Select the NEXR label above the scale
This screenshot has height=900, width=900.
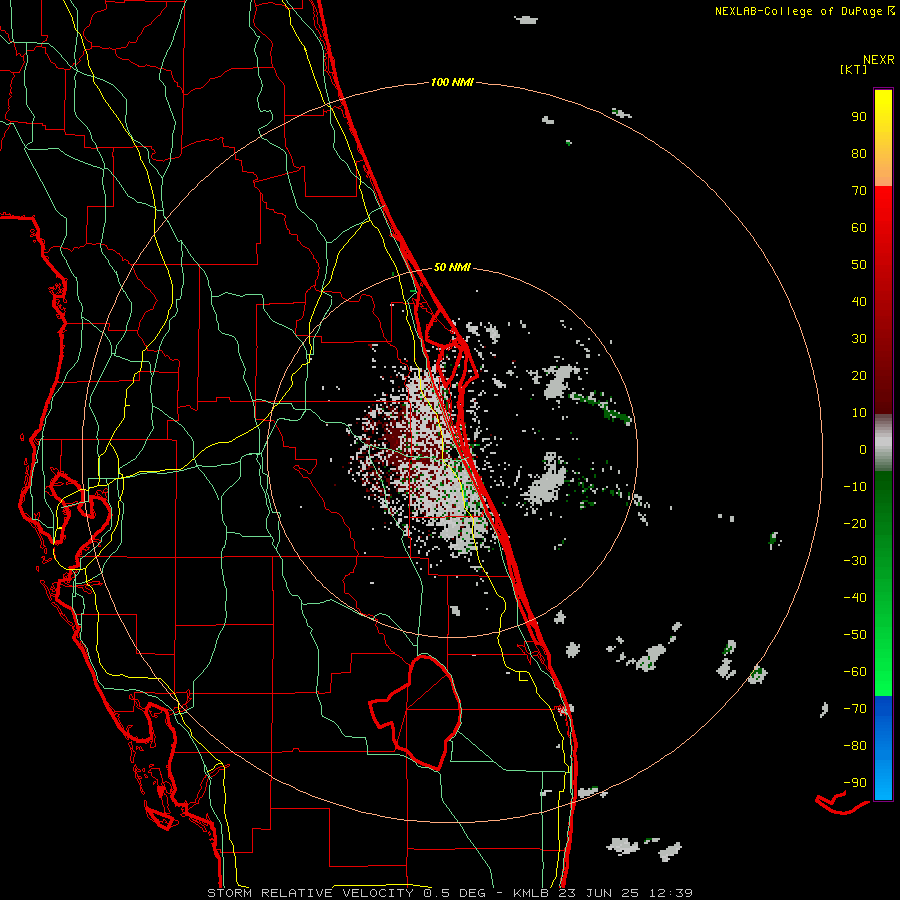[879, 60]
